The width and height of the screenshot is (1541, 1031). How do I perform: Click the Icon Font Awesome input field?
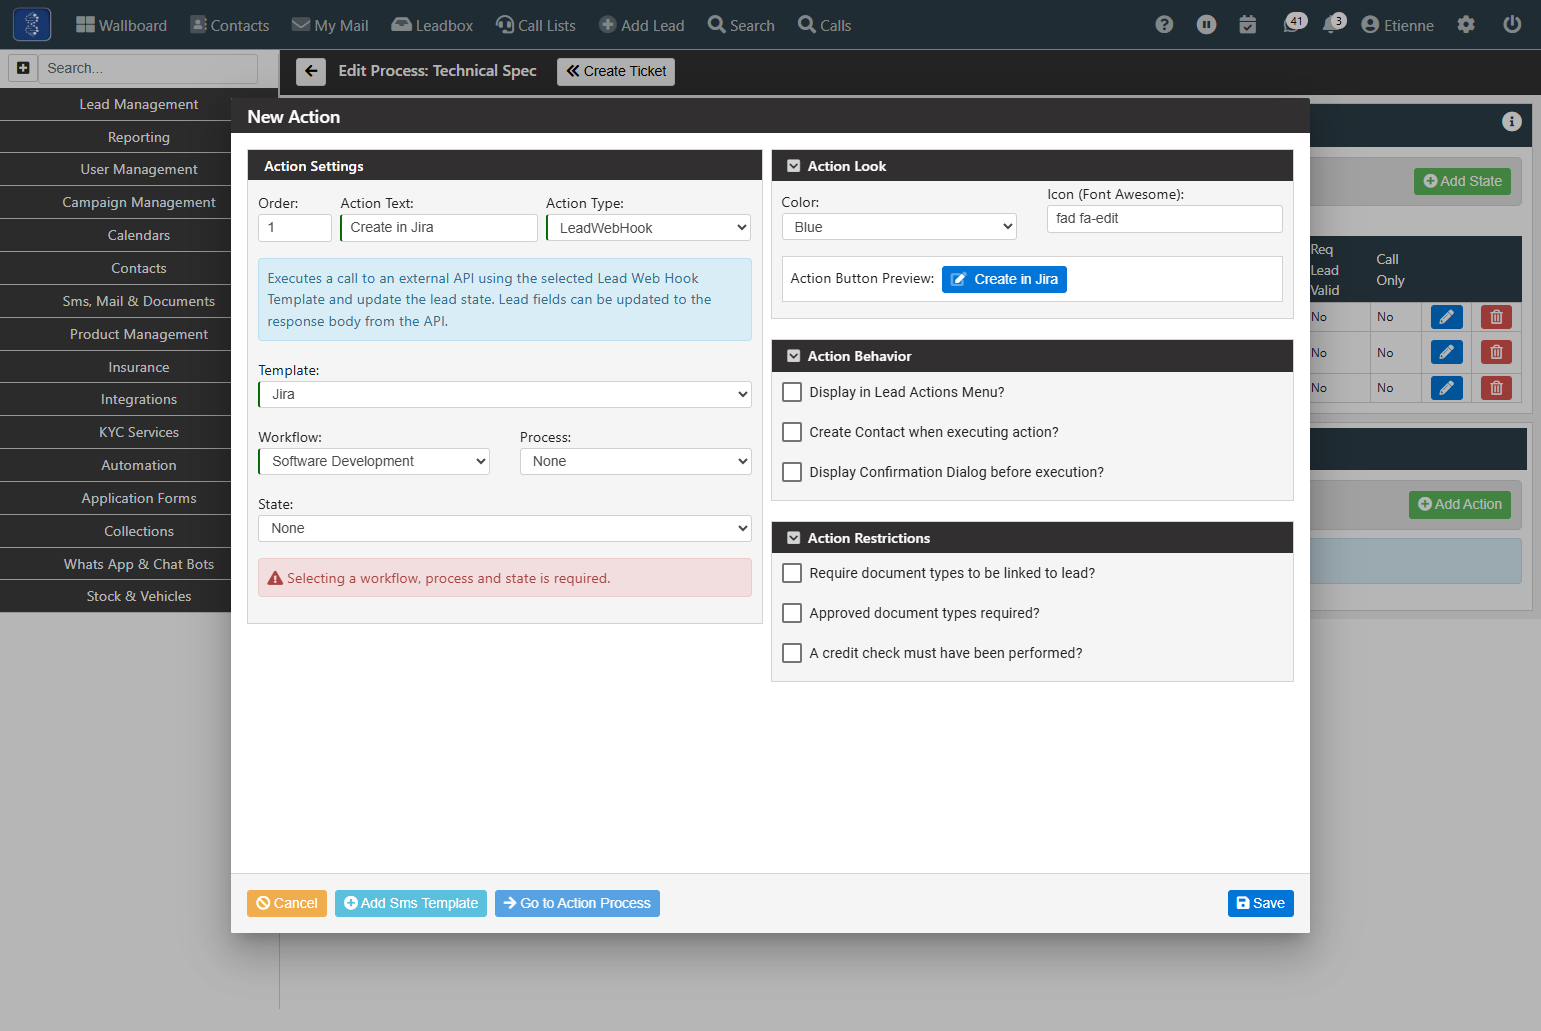point(1165,219)
